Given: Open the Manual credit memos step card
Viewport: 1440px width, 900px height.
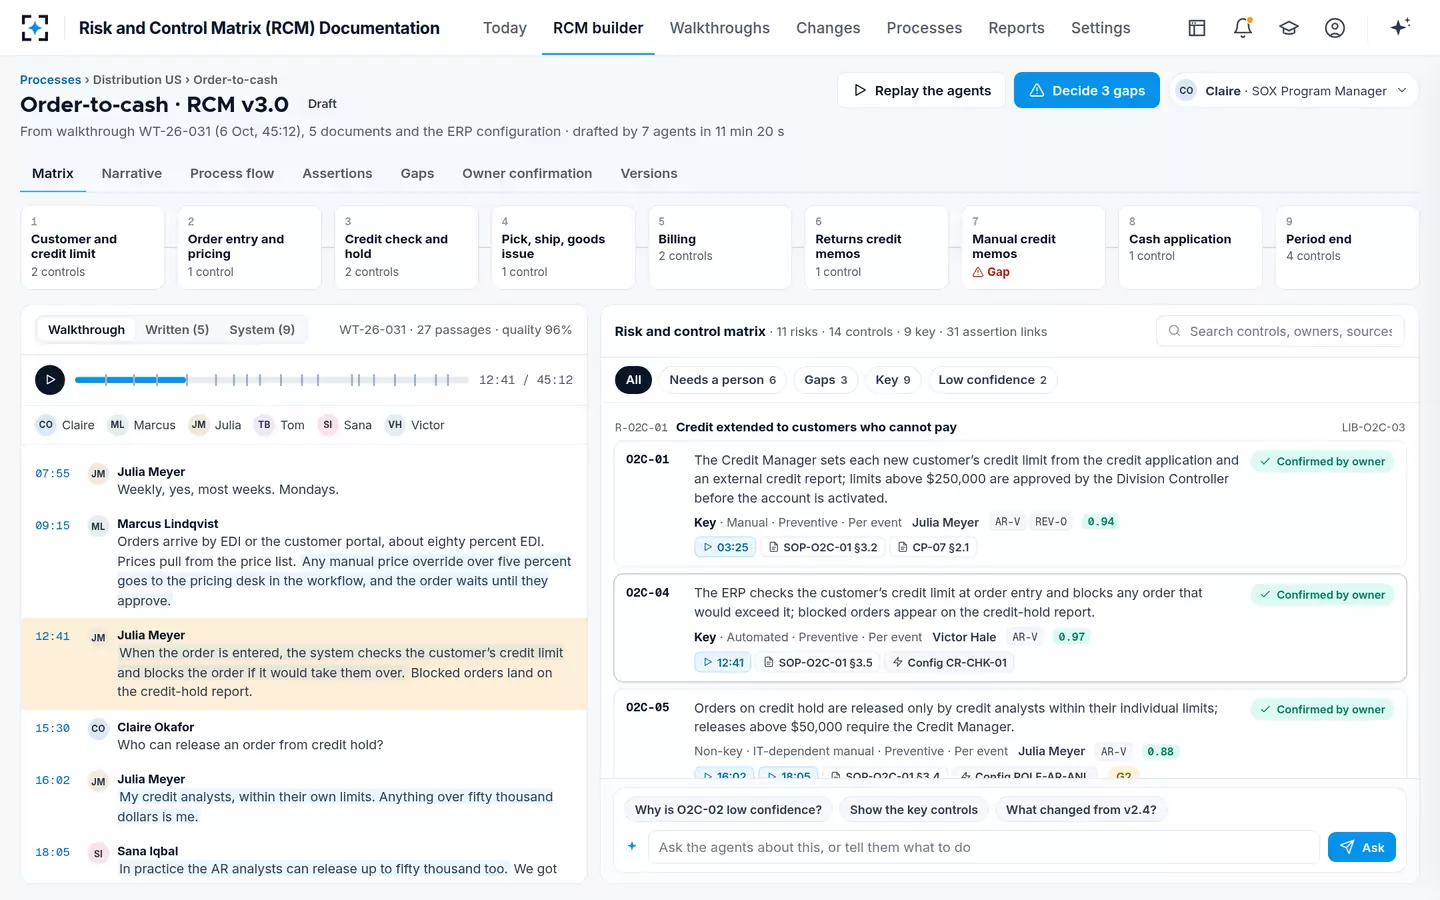Looking at the screenshot, I should [1033, 248].
